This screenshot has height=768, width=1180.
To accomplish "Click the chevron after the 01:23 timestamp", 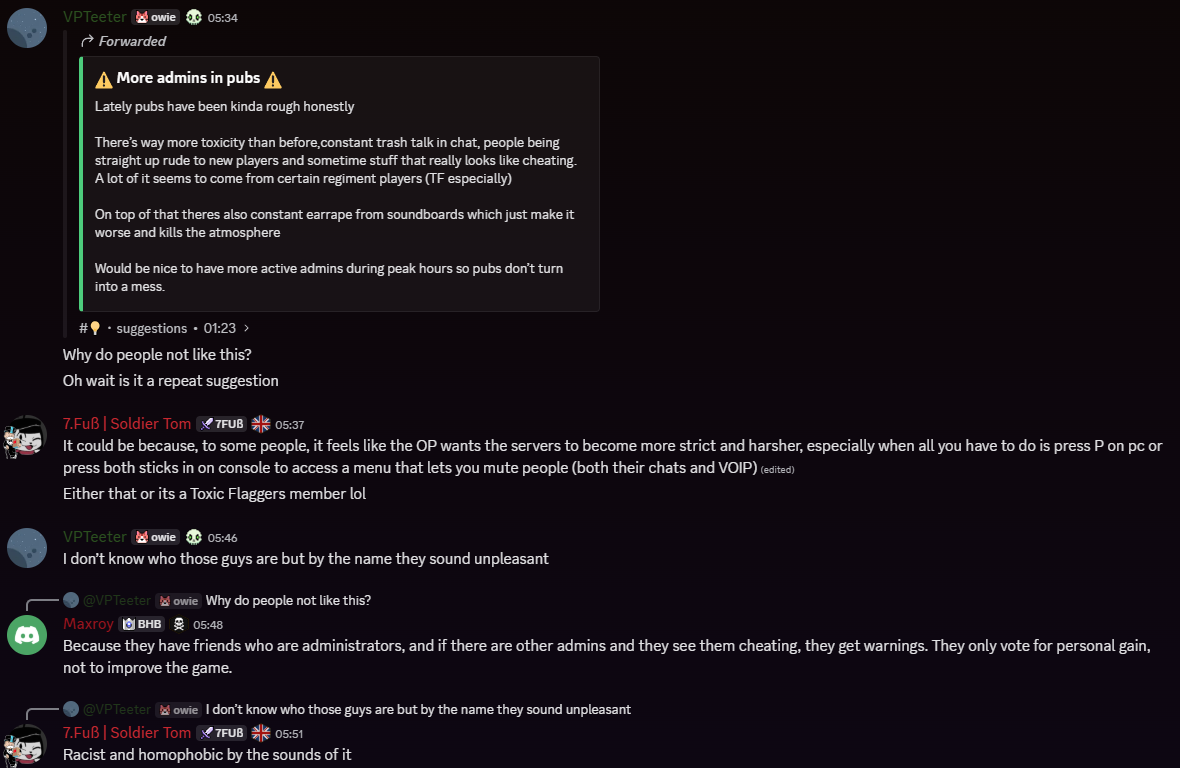I will point(246,328).
